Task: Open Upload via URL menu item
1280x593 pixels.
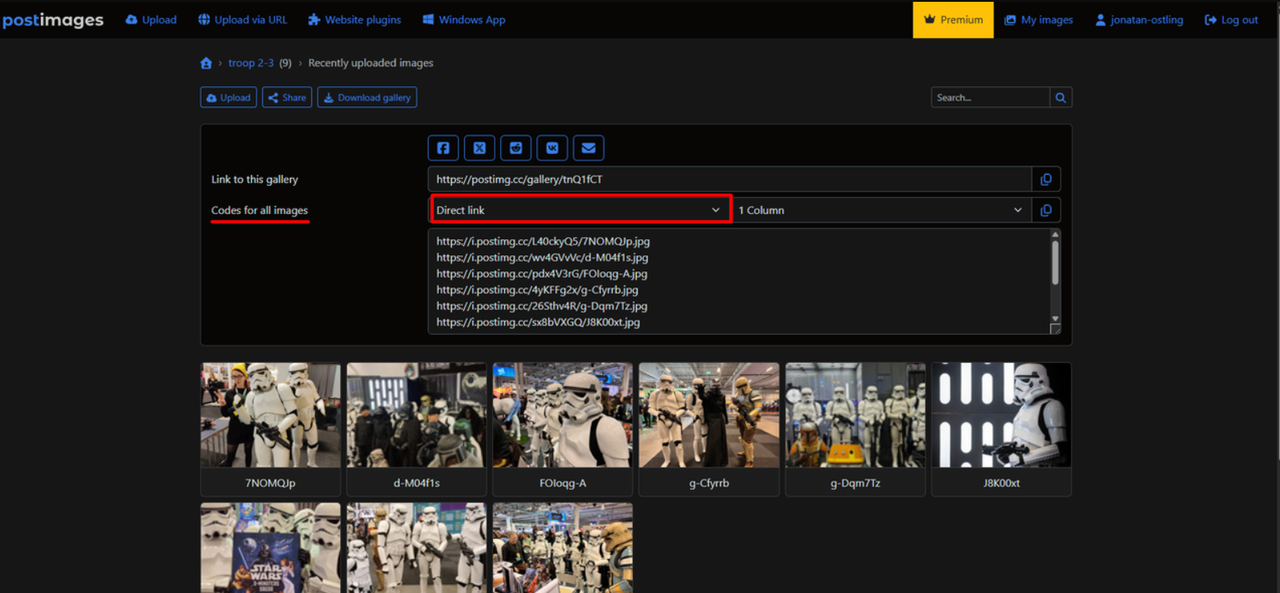Action: click(243, 20)
